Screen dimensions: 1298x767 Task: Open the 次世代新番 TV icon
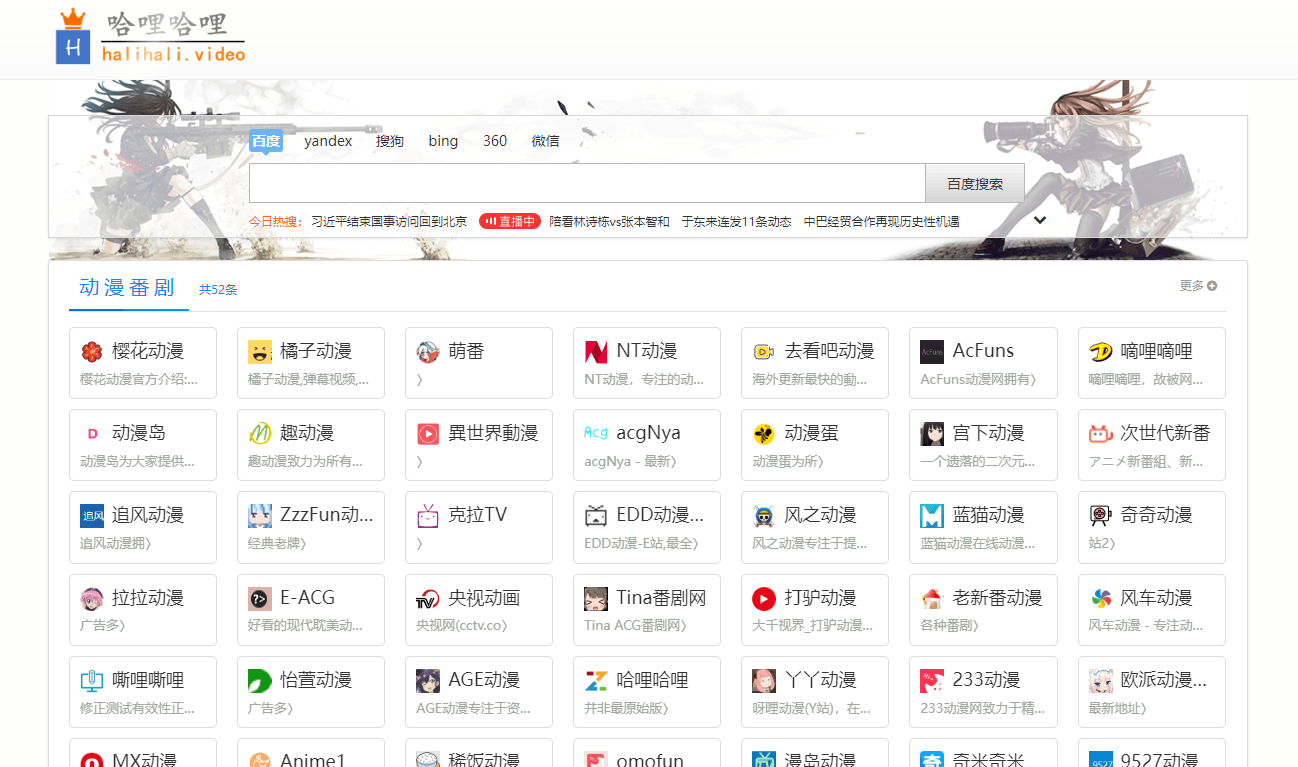(1101, 434)
